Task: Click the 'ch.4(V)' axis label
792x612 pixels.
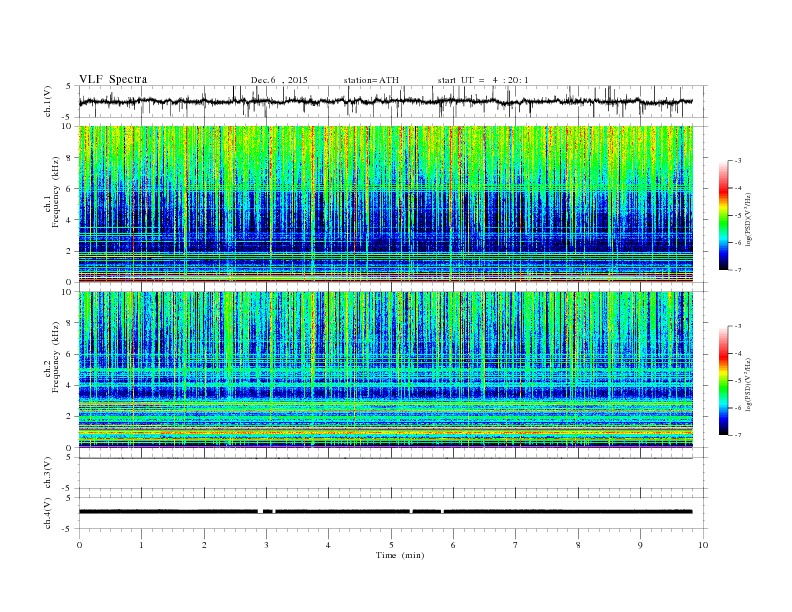Action: coord(48,513)
